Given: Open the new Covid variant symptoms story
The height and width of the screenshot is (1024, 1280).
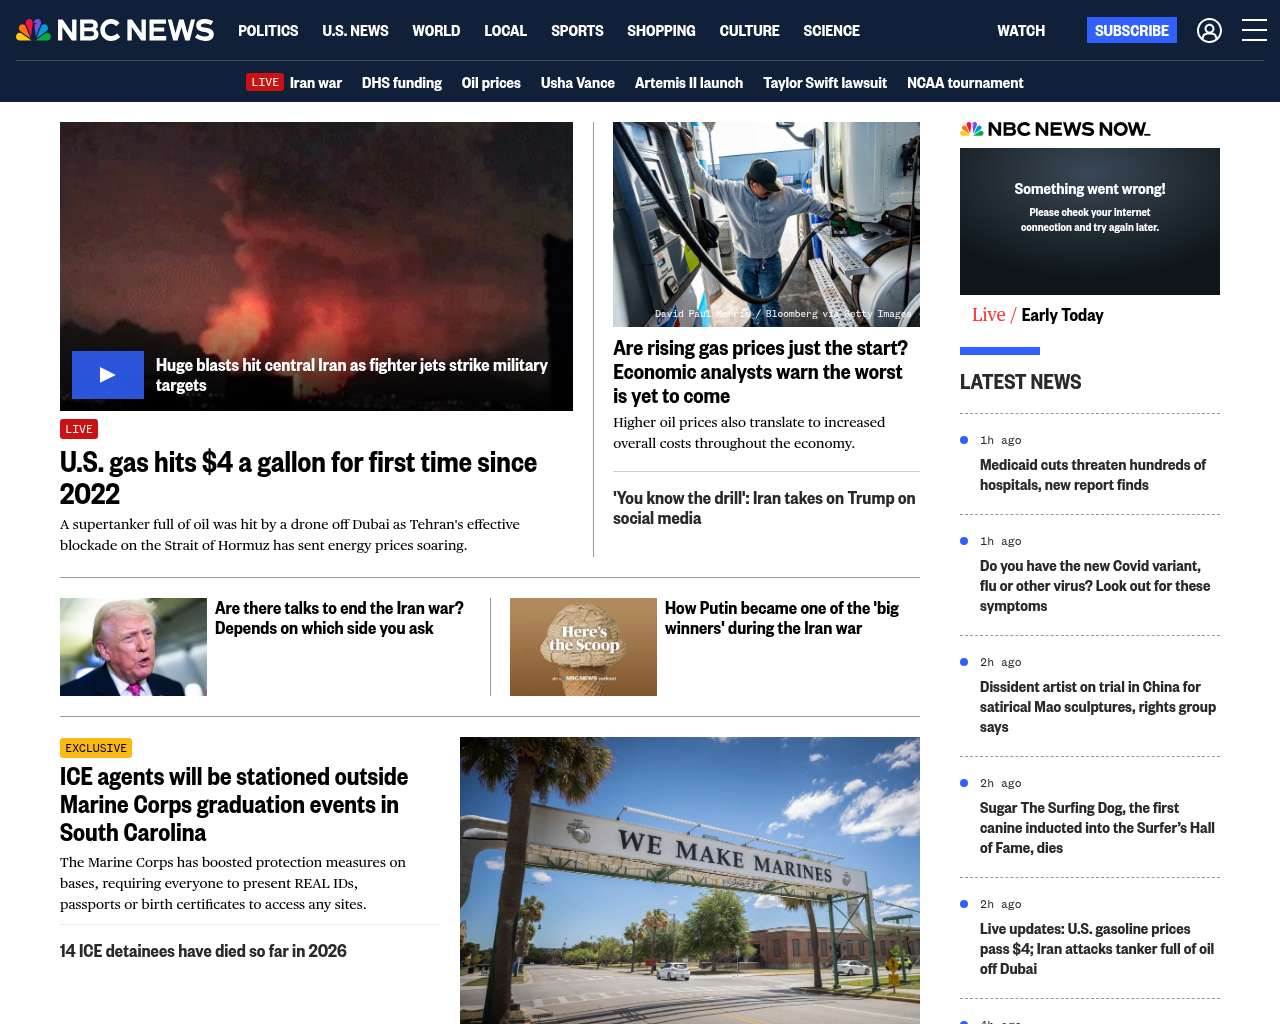Looking at the screenshot, I should (1095, 586).
